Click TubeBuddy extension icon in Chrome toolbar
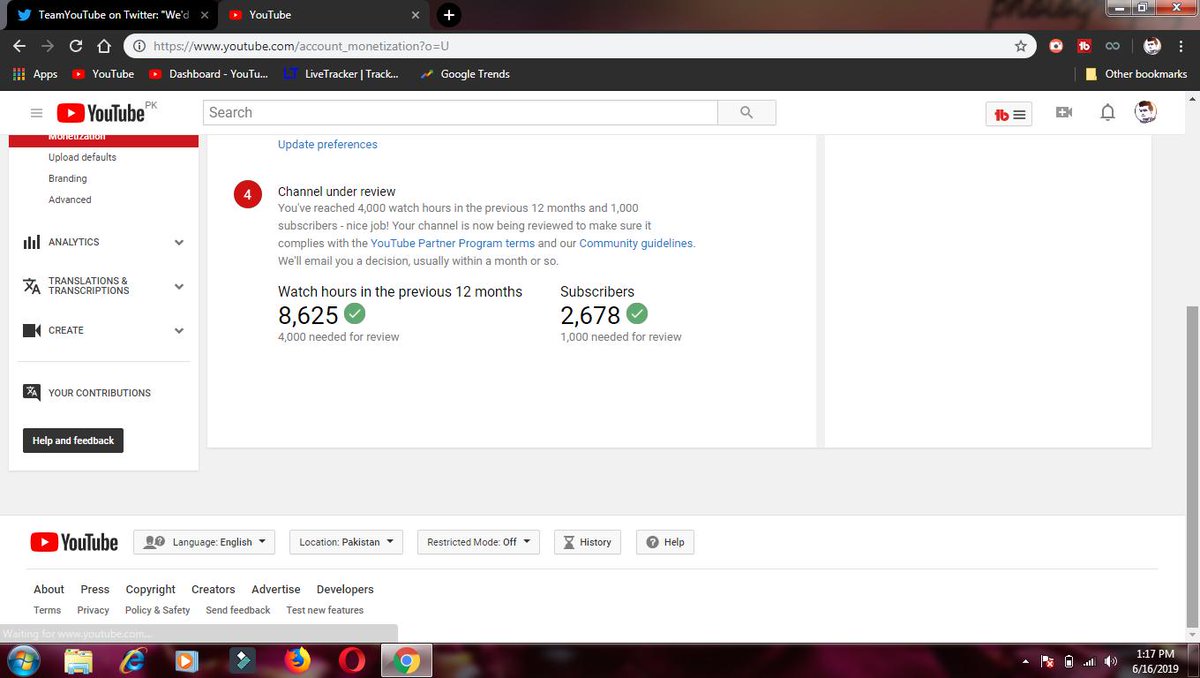The image size is (1200, 678). [x=1084, y=46]
